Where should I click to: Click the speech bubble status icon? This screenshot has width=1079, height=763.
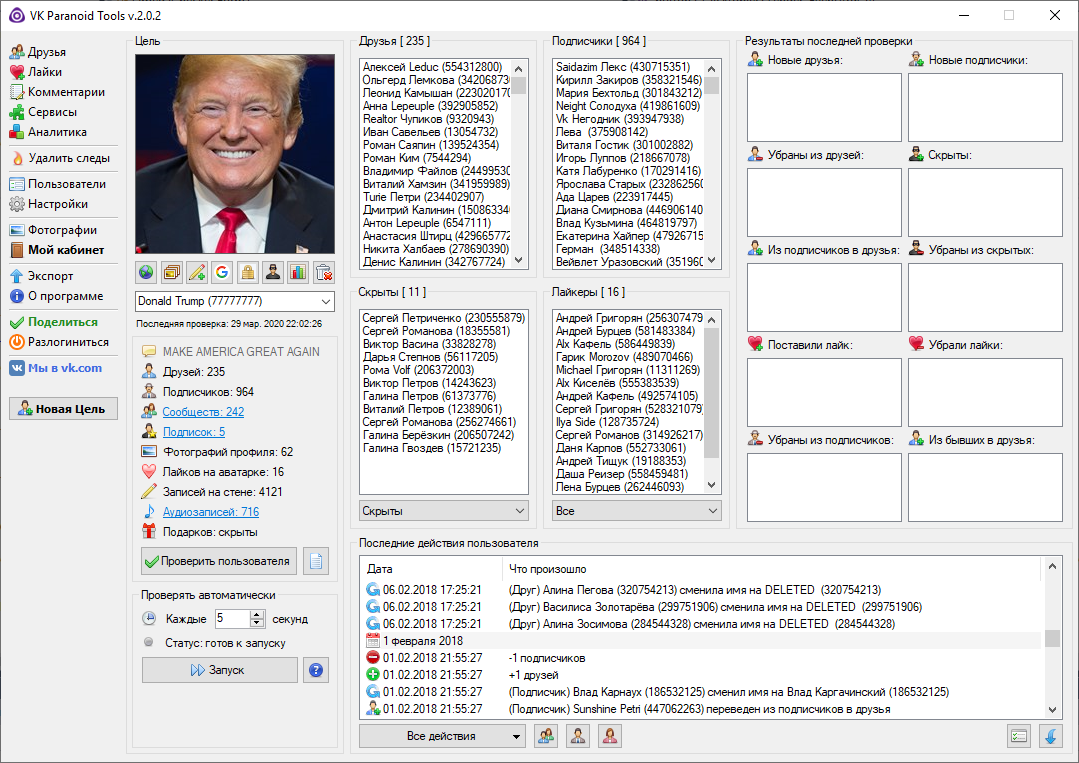149,352
